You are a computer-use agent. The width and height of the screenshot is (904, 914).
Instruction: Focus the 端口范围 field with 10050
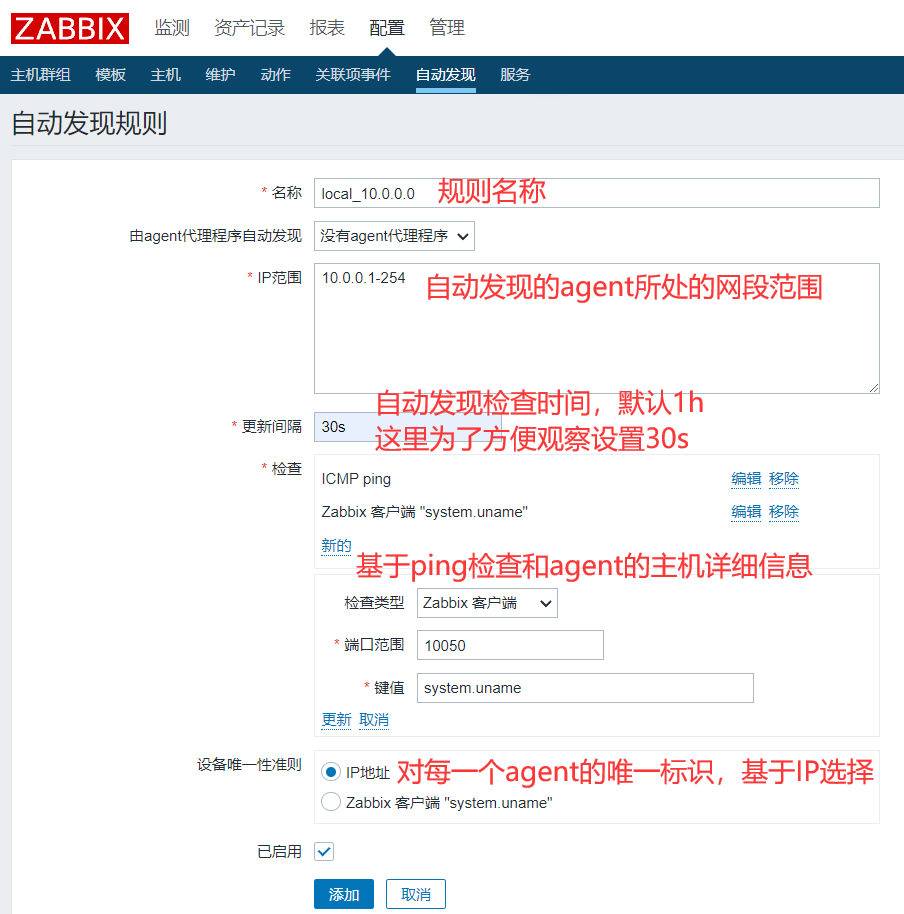511,645
